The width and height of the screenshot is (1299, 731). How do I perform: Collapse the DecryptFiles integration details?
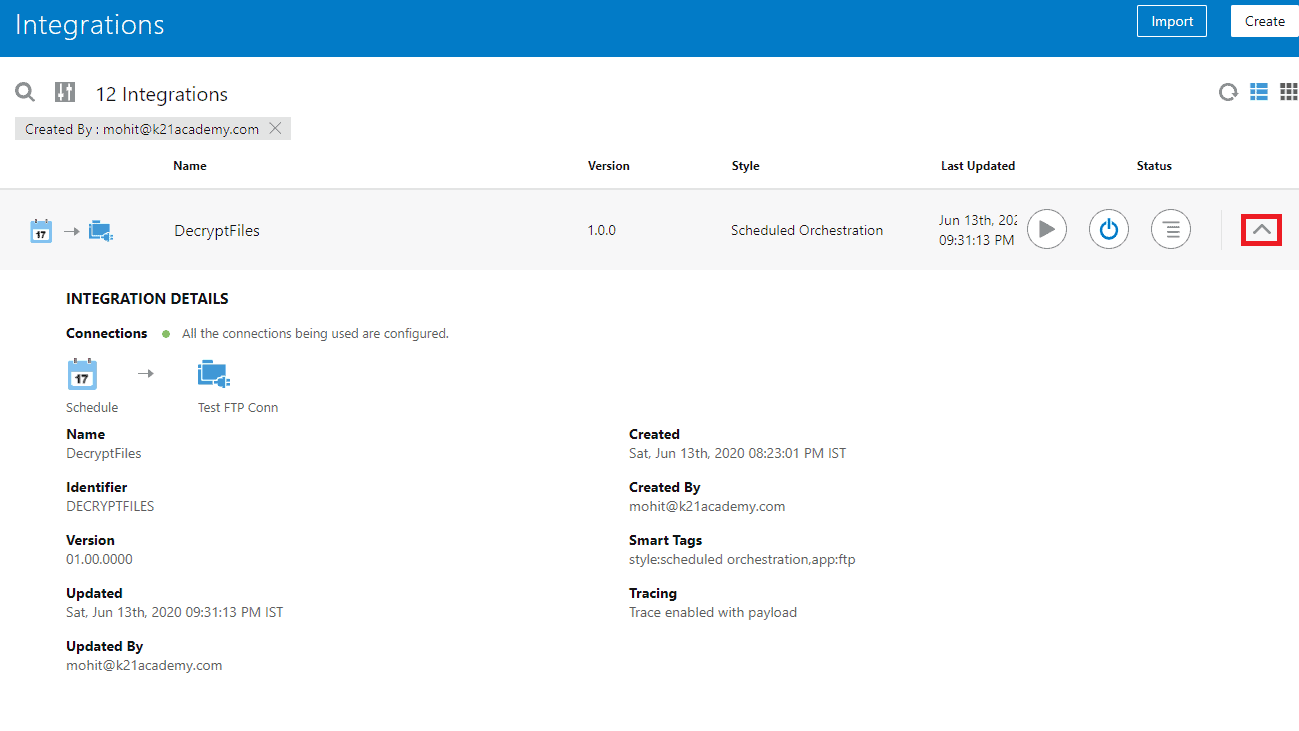click(1261, 229)
